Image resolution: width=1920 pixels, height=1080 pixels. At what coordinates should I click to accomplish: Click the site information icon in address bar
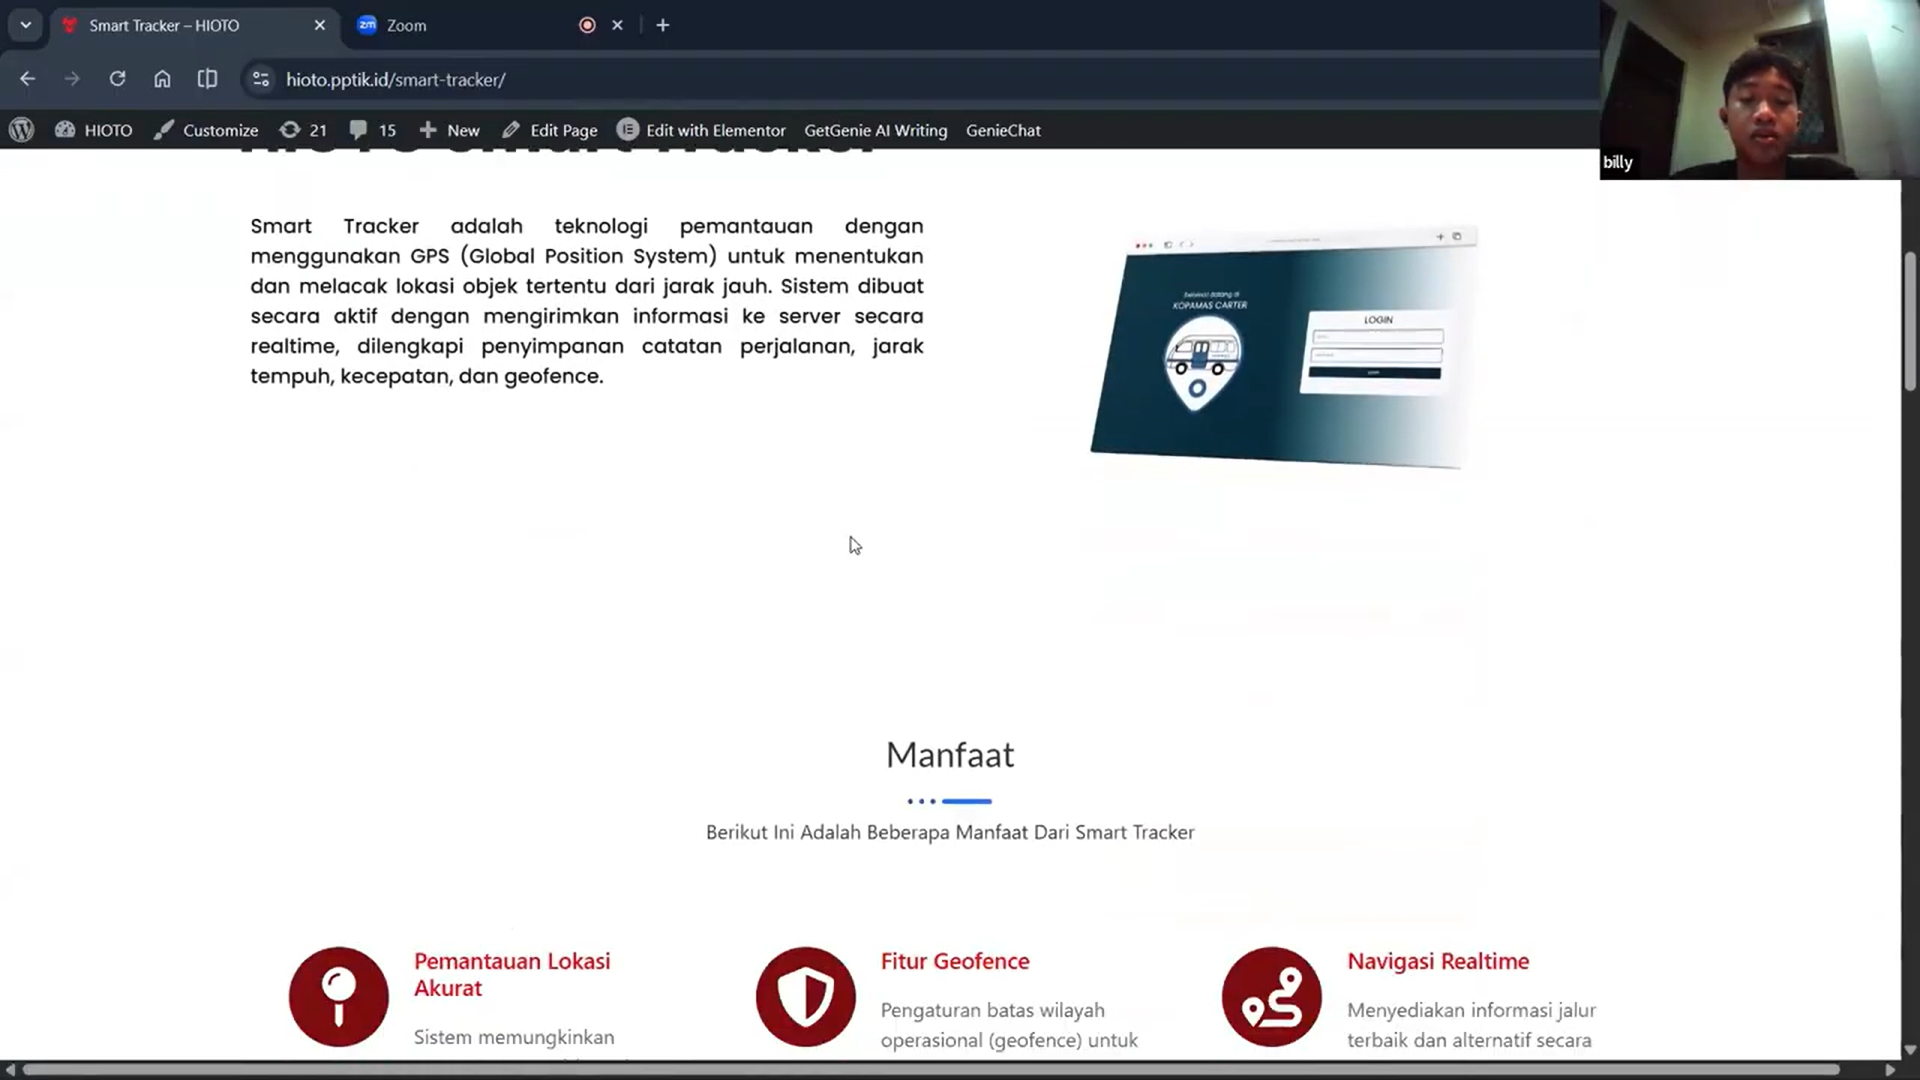click(x=261, y=79)
